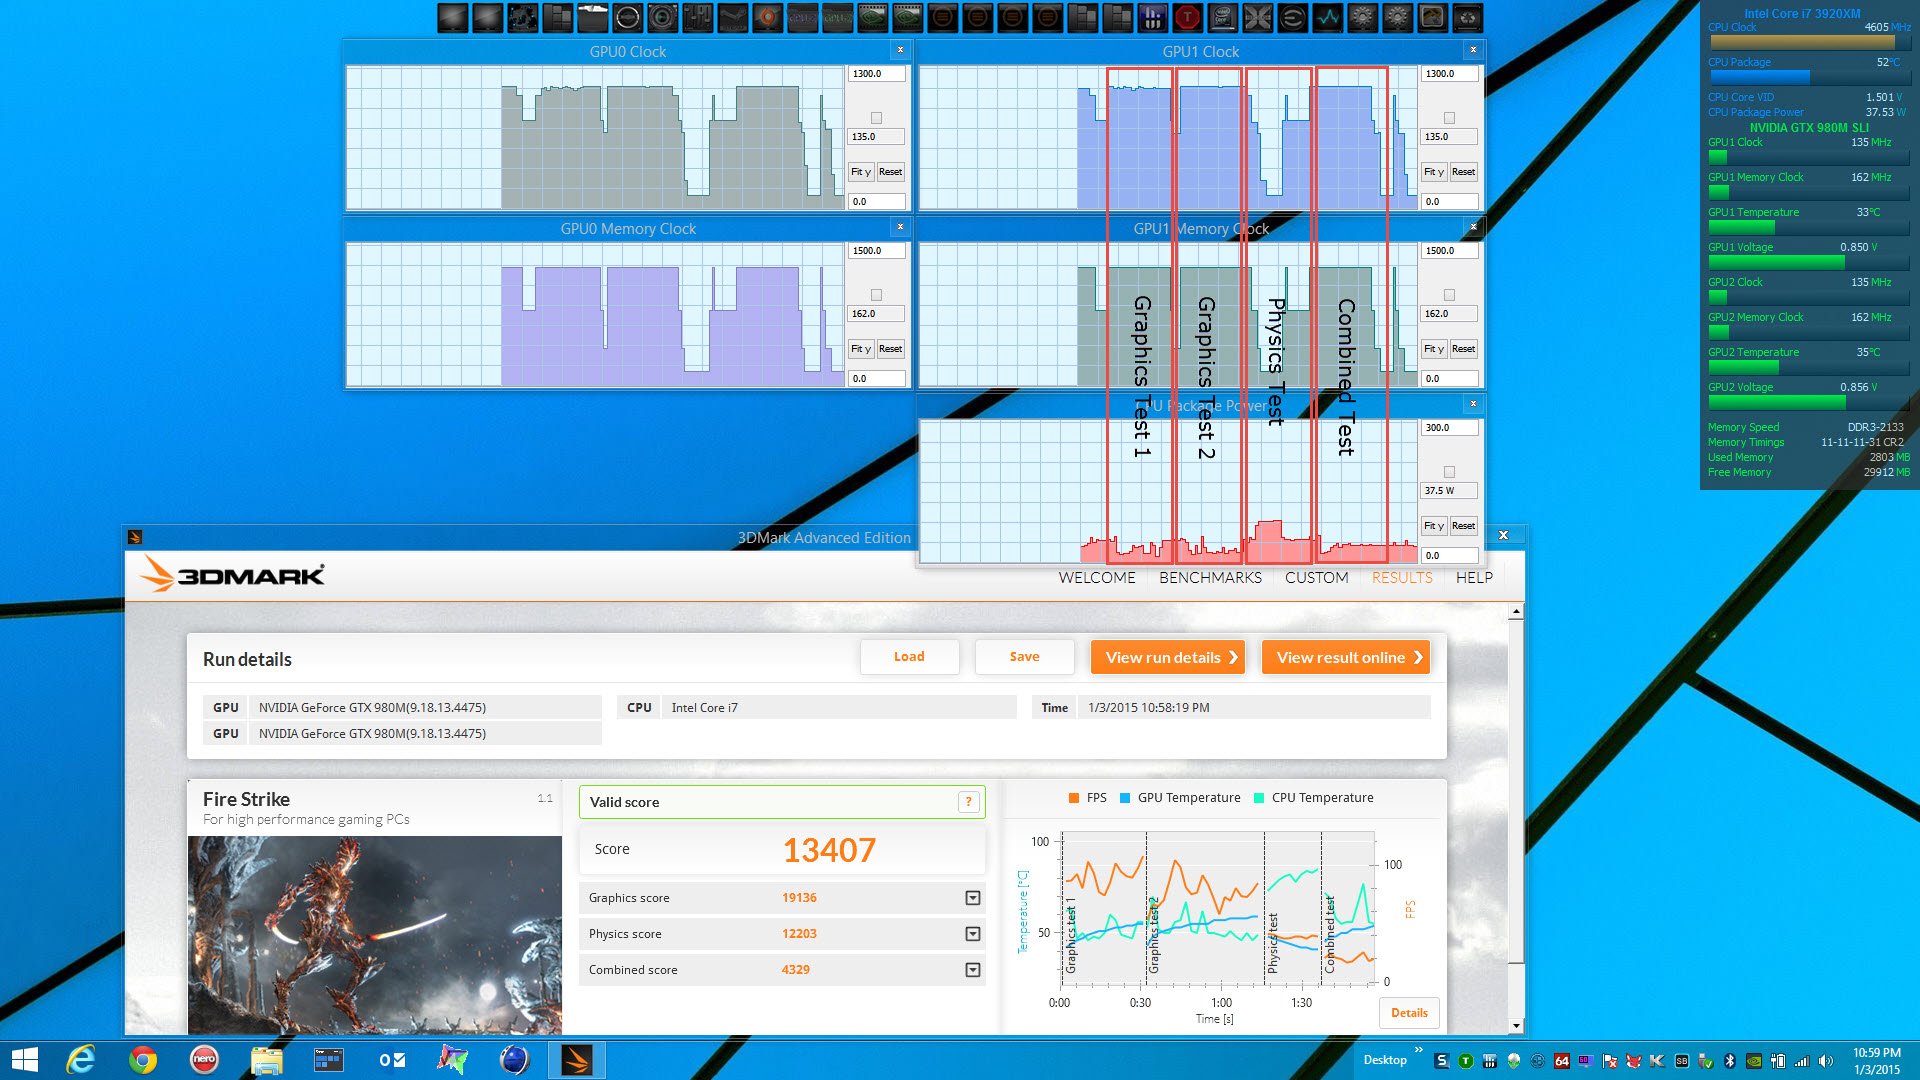This screenshot has height=1080, width=1920.
Task: Open the camera lens icon in top dock
Action: 662,17
